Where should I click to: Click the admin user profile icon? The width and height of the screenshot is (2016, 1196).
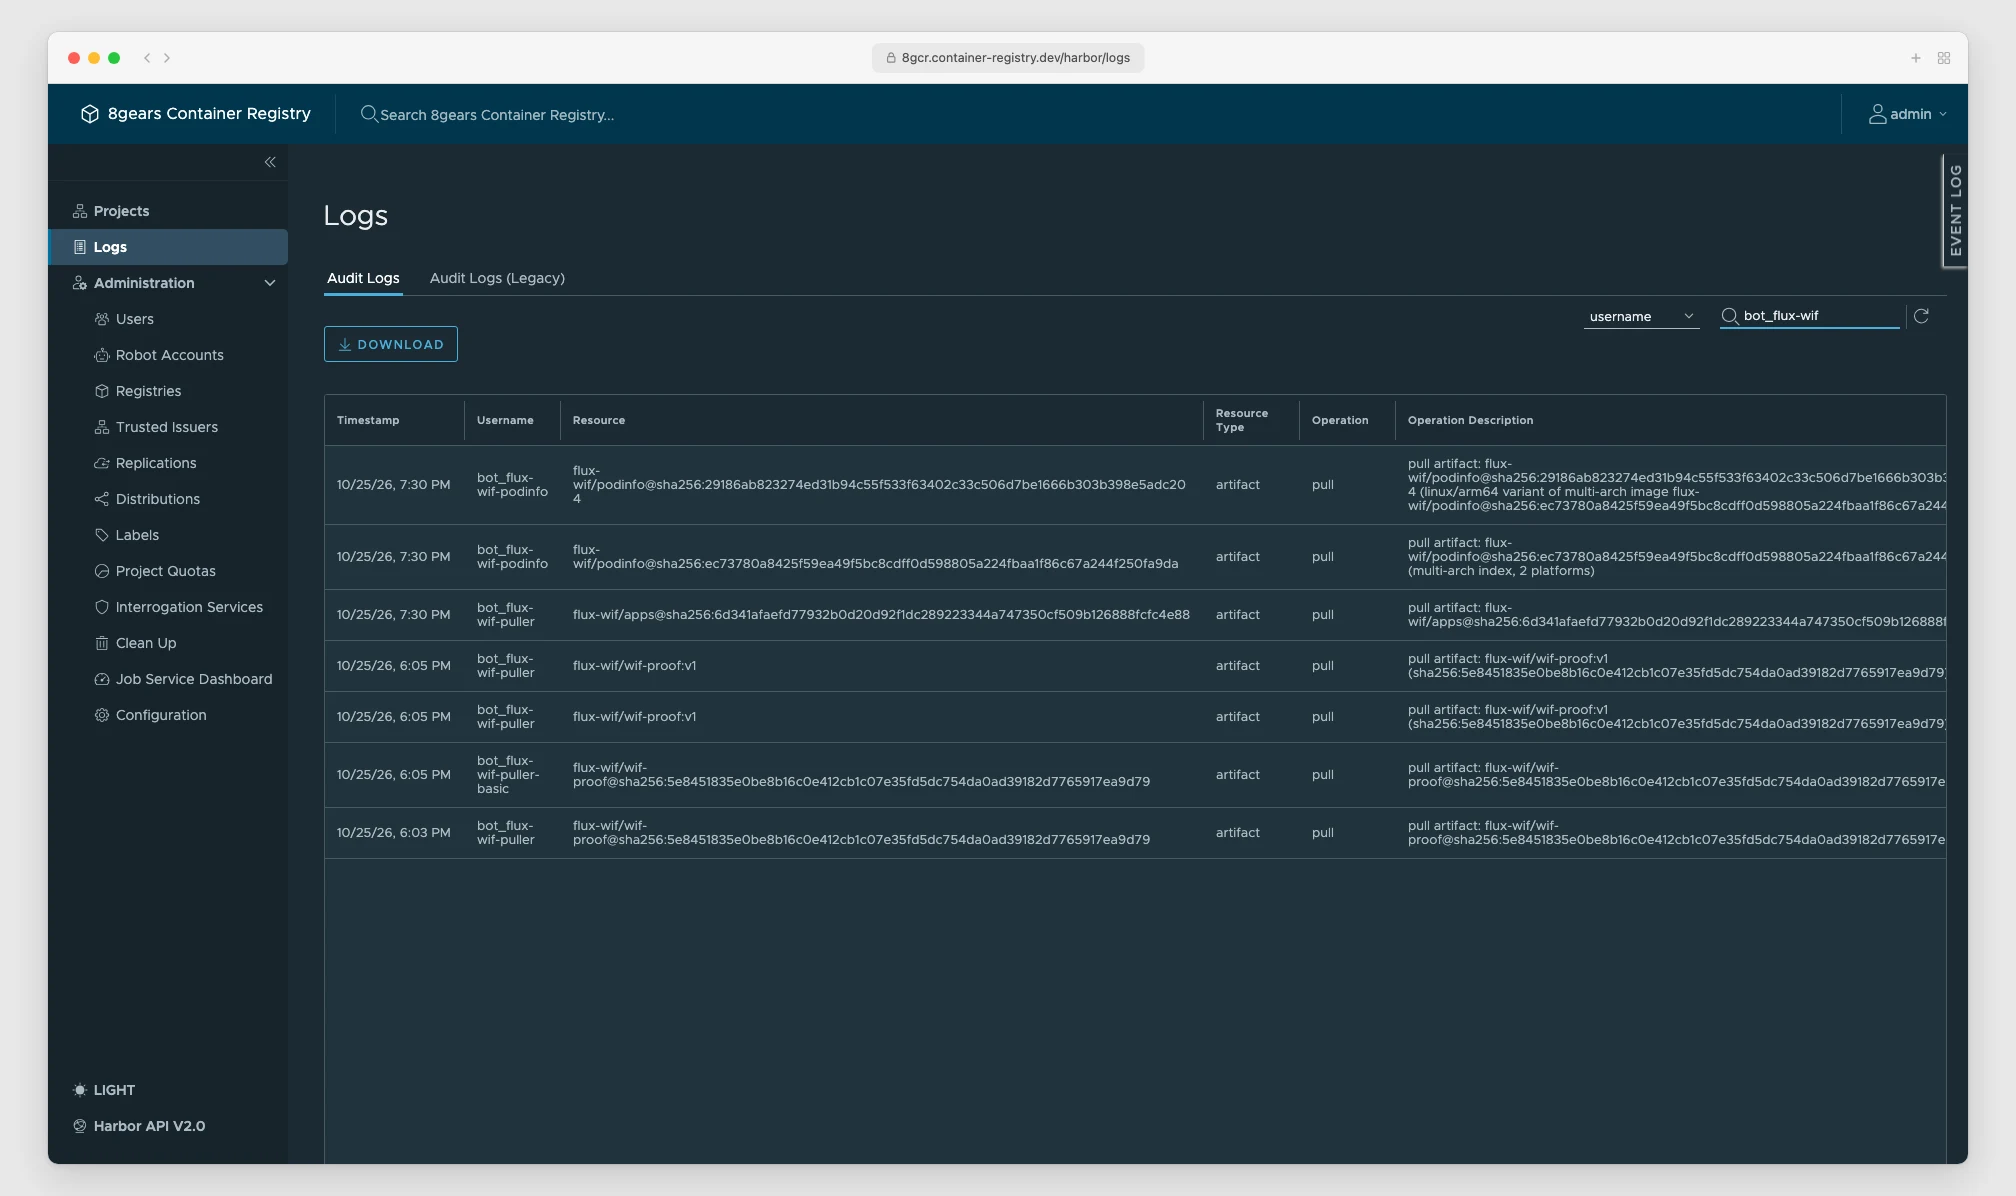point(1878,114)
